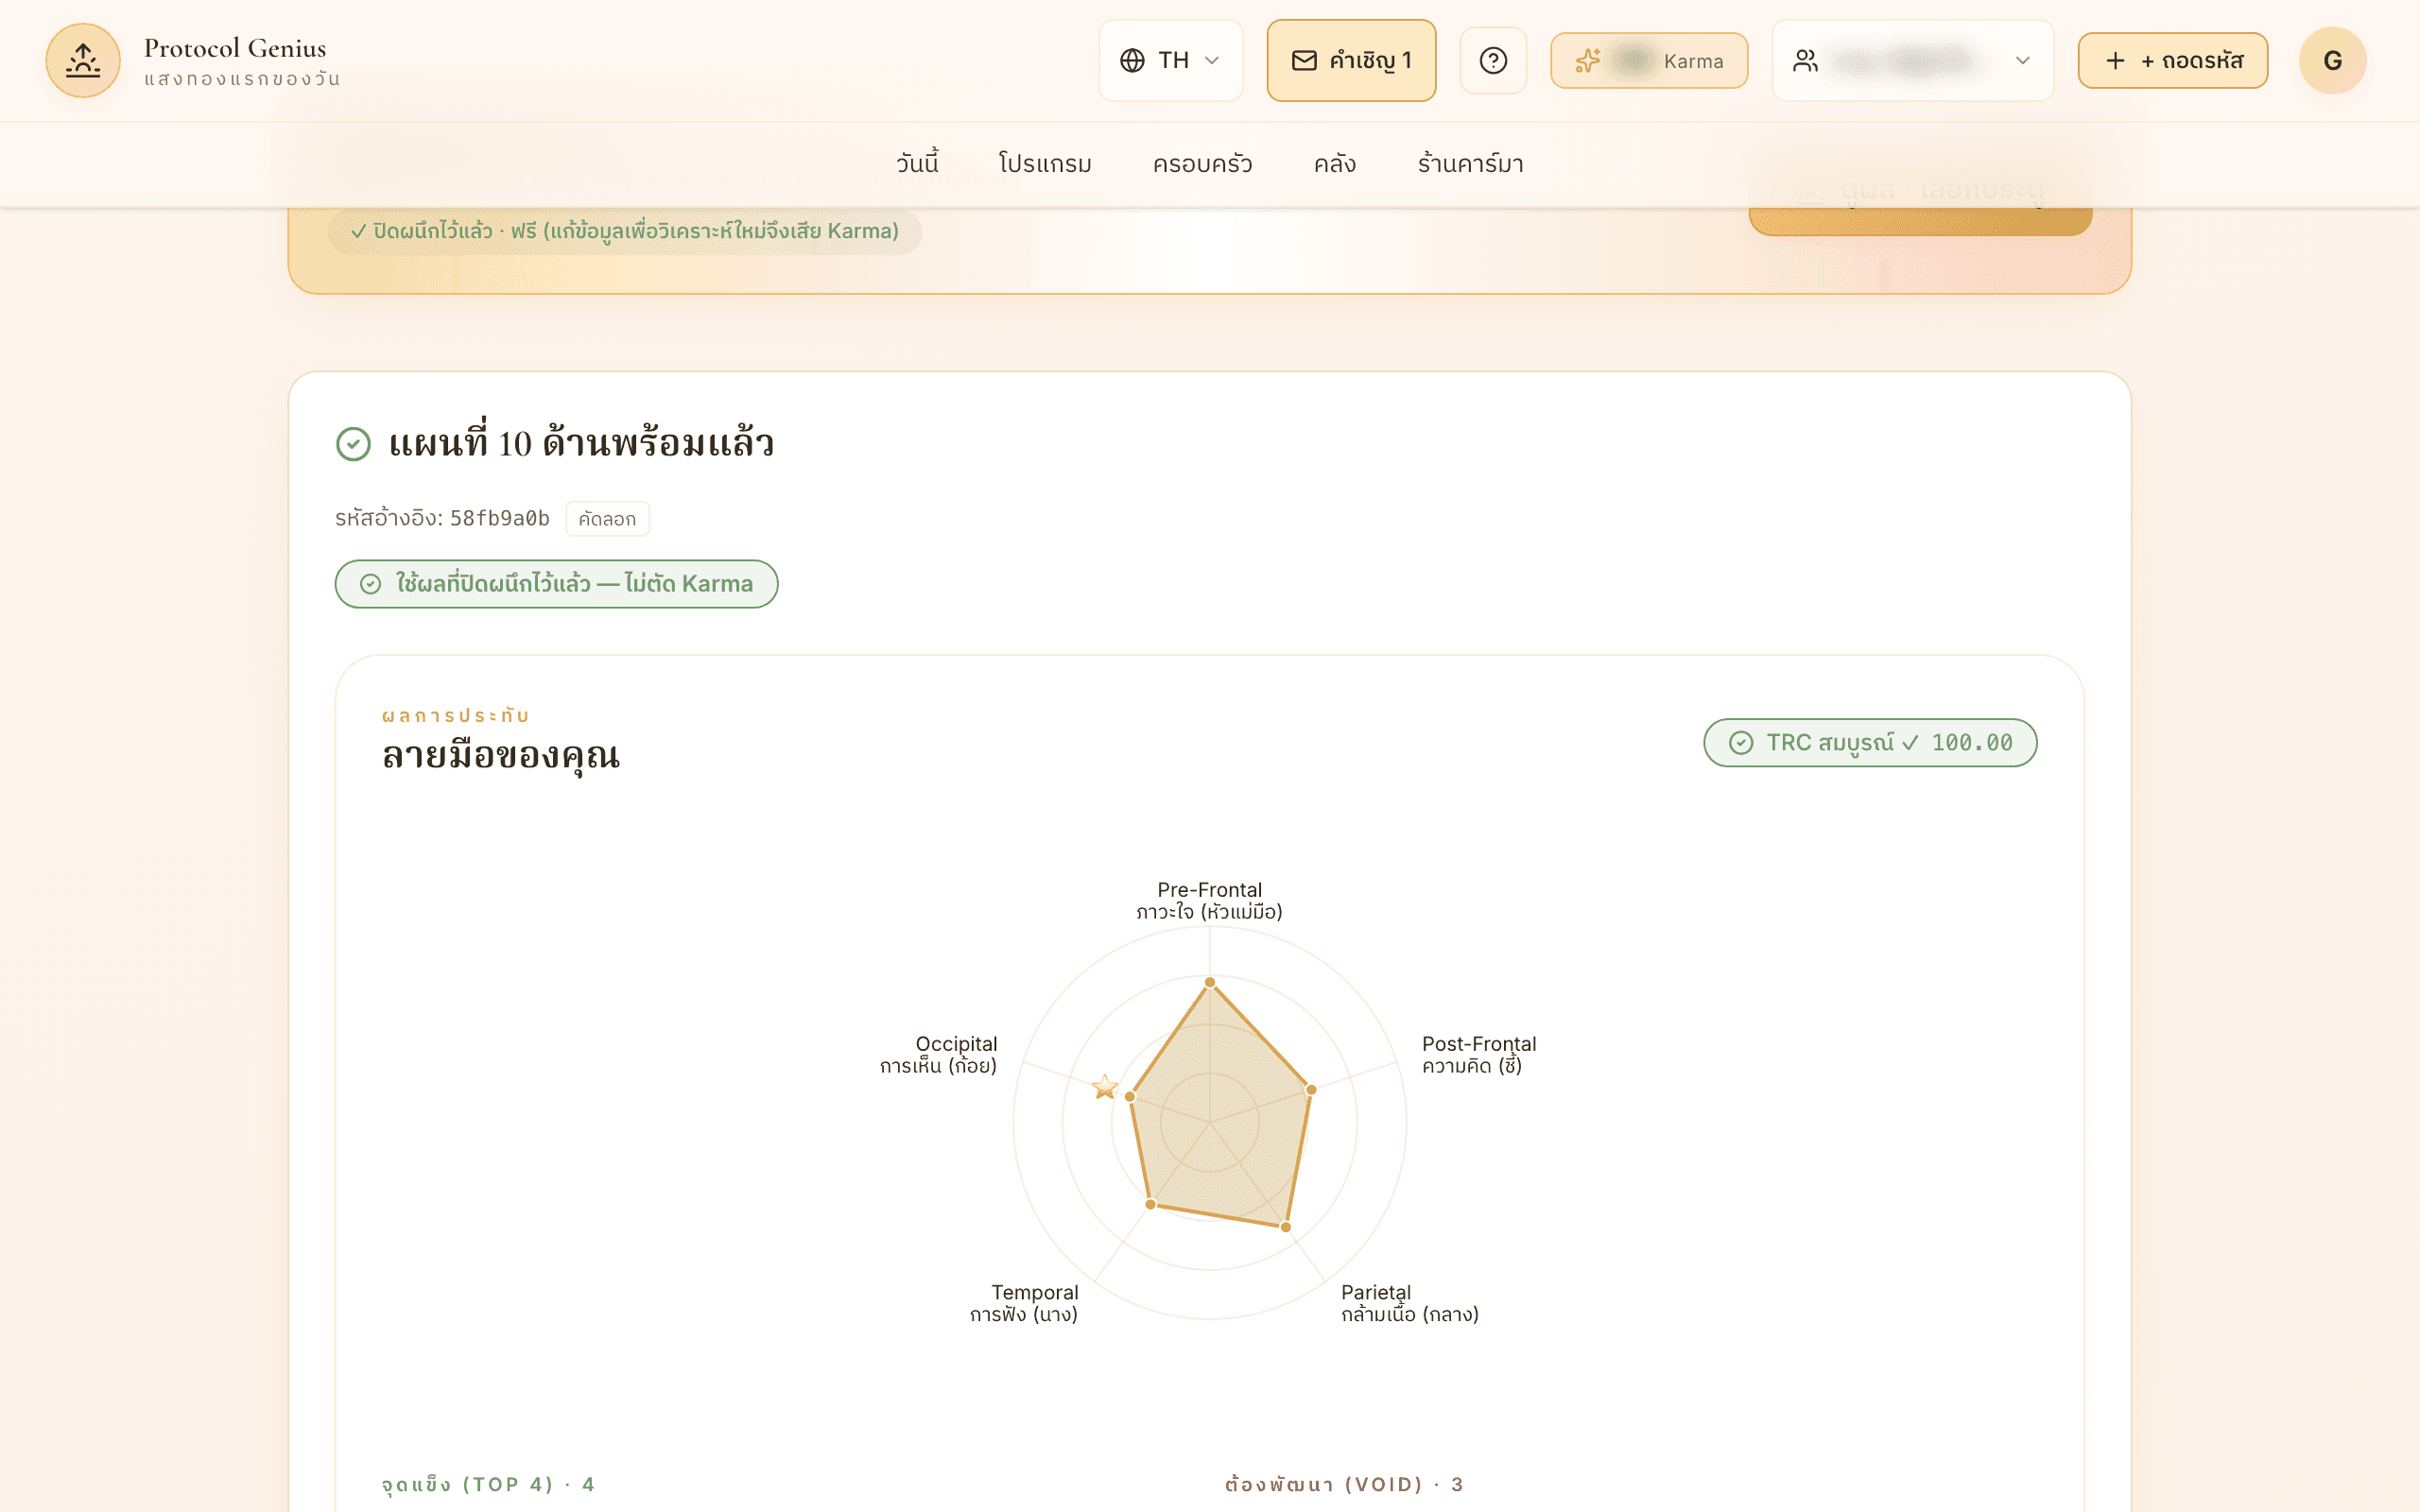Click the people icon in profile selector
The image size is (2420, 1512).
pos(1805,60)
